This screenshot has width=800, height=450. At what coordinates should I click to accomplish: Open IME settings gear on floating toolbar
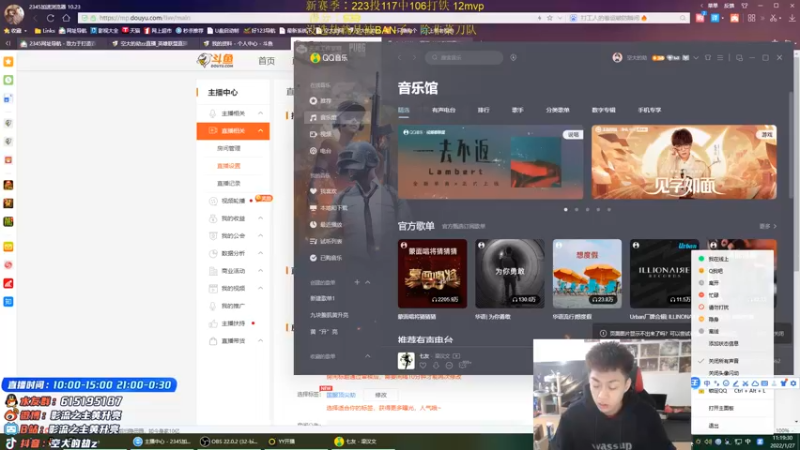pyautogui.click(x=793, y=383)
